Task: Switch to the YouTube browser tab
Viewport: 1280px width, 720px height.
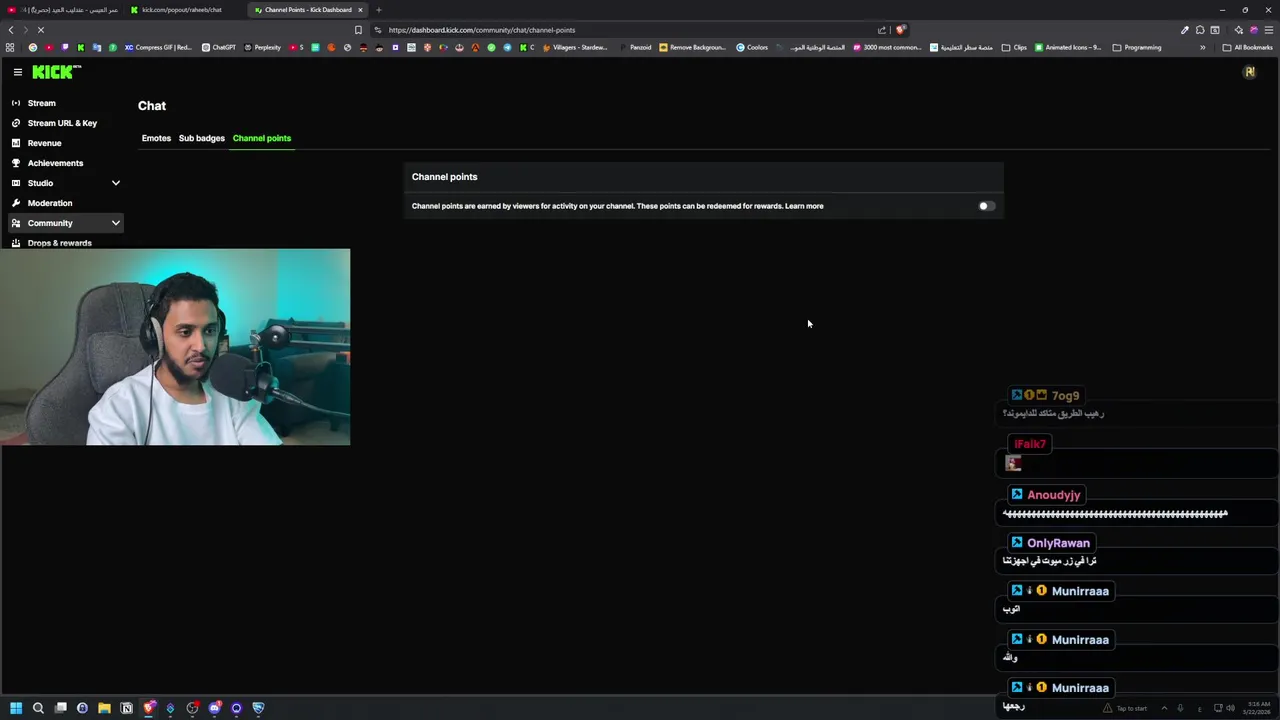Action: click(62, 10)
